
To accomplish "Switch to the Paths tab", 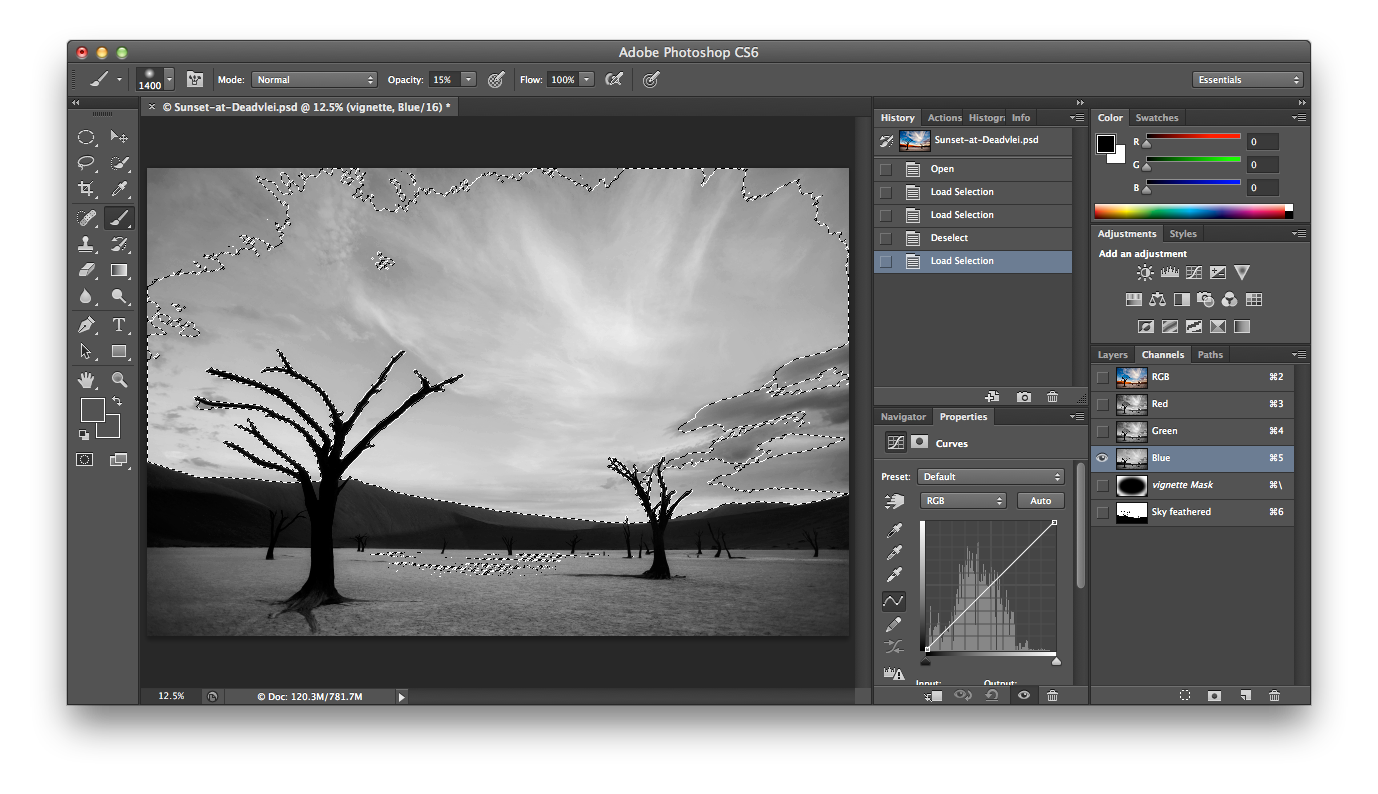I will (x=1210, y=355).
